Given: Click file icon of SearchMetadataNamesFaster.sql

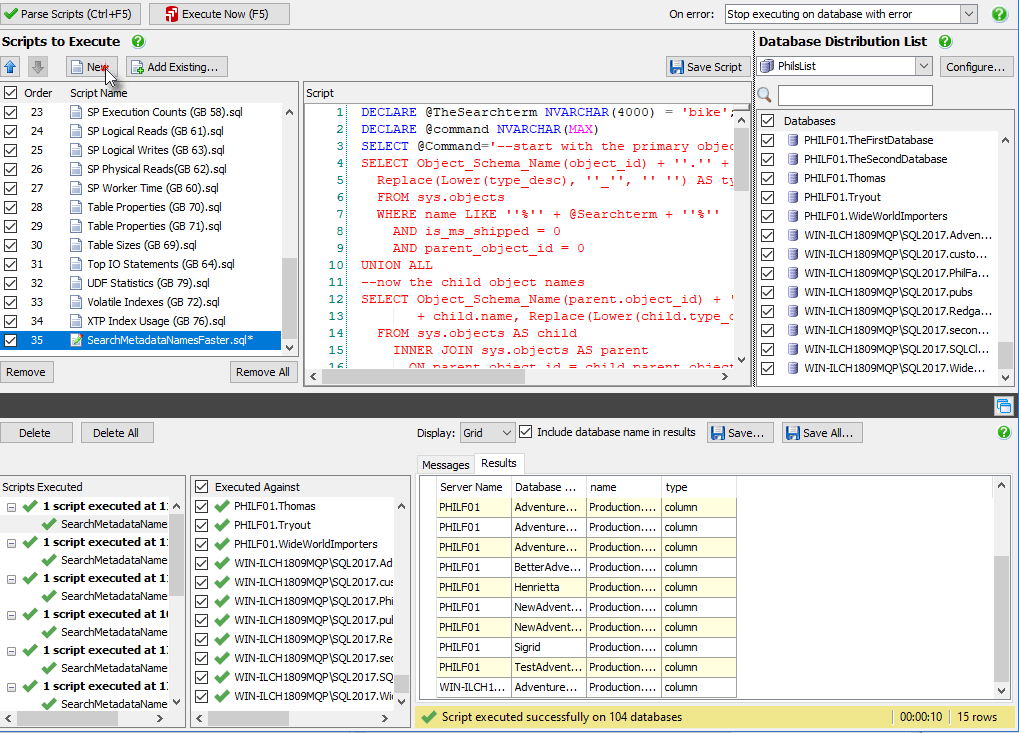Looking at the screenshot, I should click(76, 340).
